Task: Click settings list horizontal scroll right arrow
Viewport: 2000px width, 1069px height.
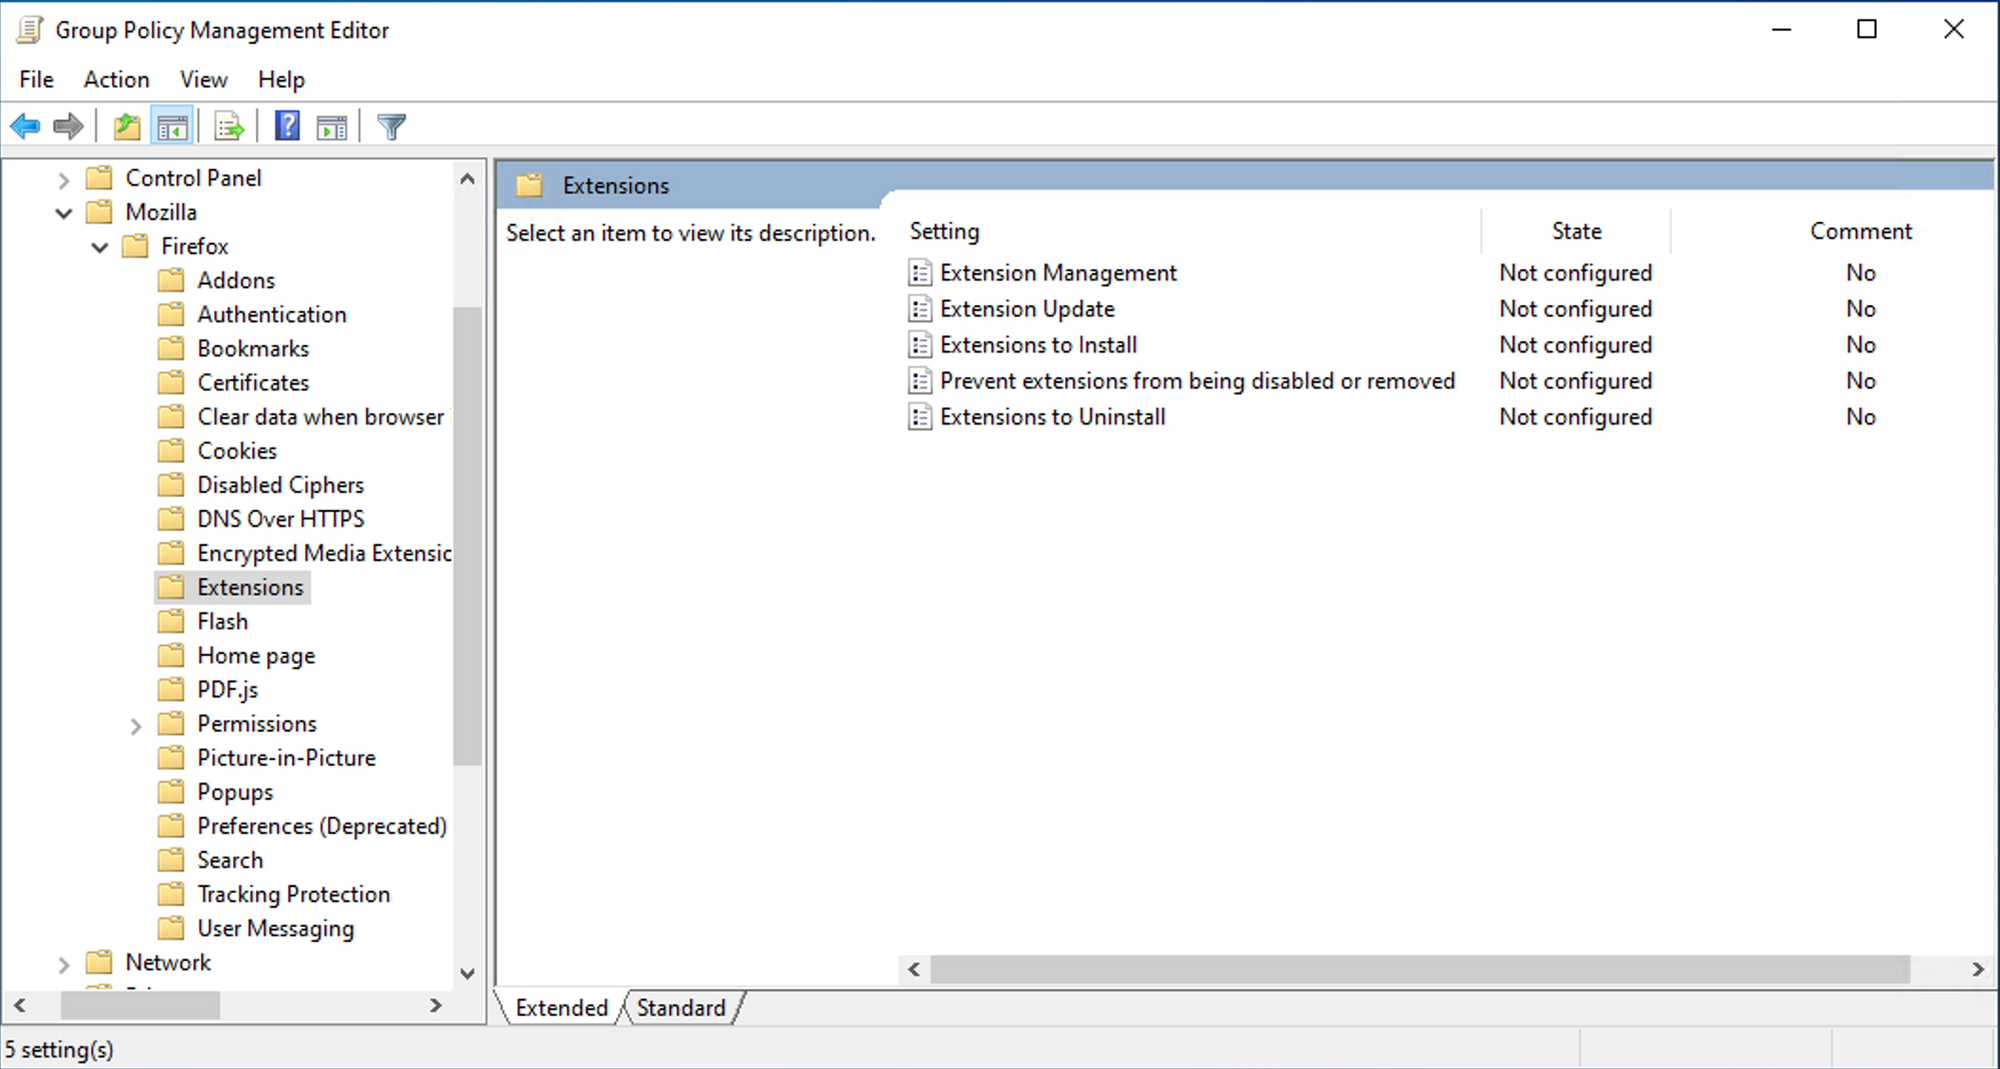Action: pyautogui.click(x=1977, y=969)
